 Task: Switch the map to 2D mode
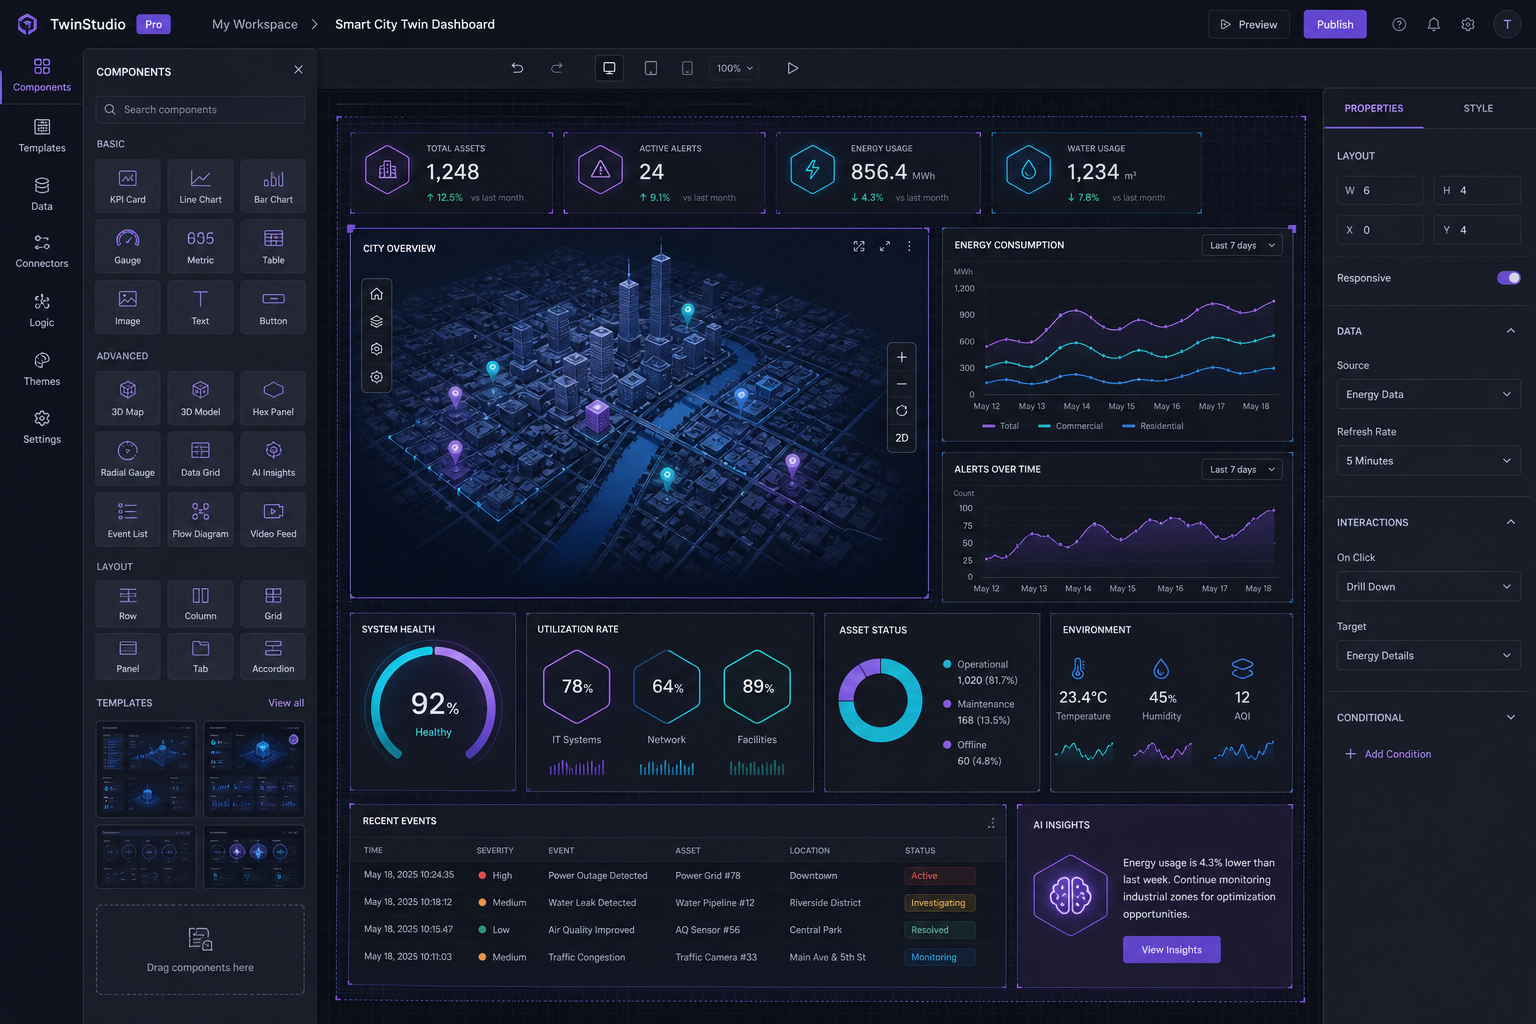[902, 438]
